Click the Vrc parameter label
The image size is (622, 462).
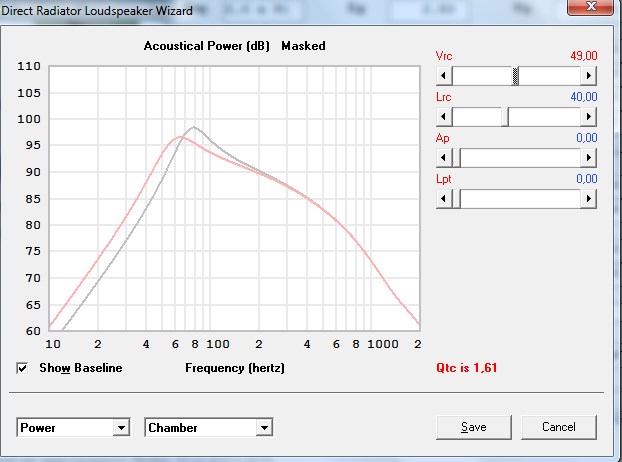click(x=444, y=56)
